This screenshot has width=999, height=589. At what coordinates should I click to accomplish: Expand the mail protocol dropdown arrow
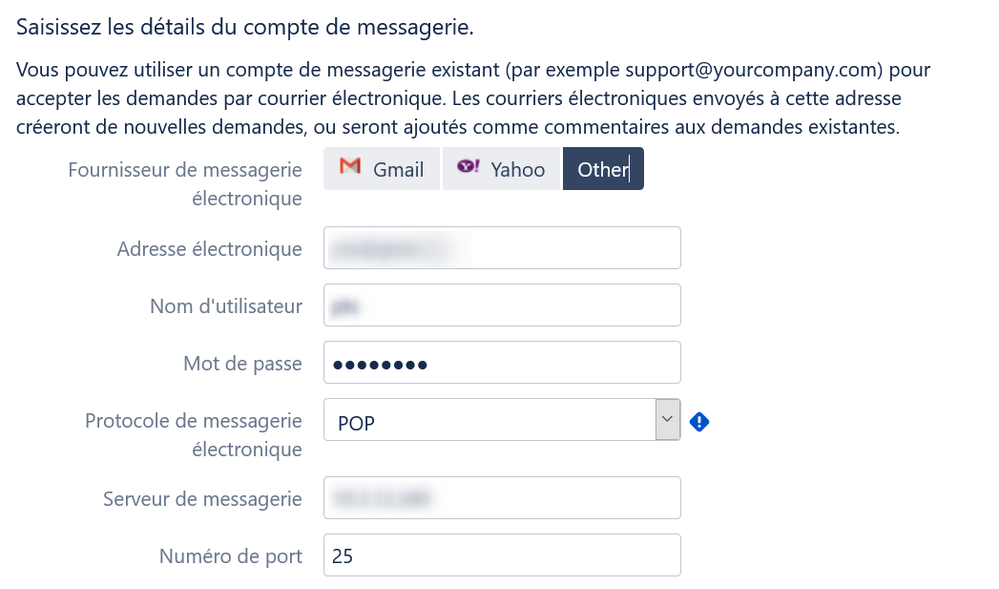pos(667,419)
